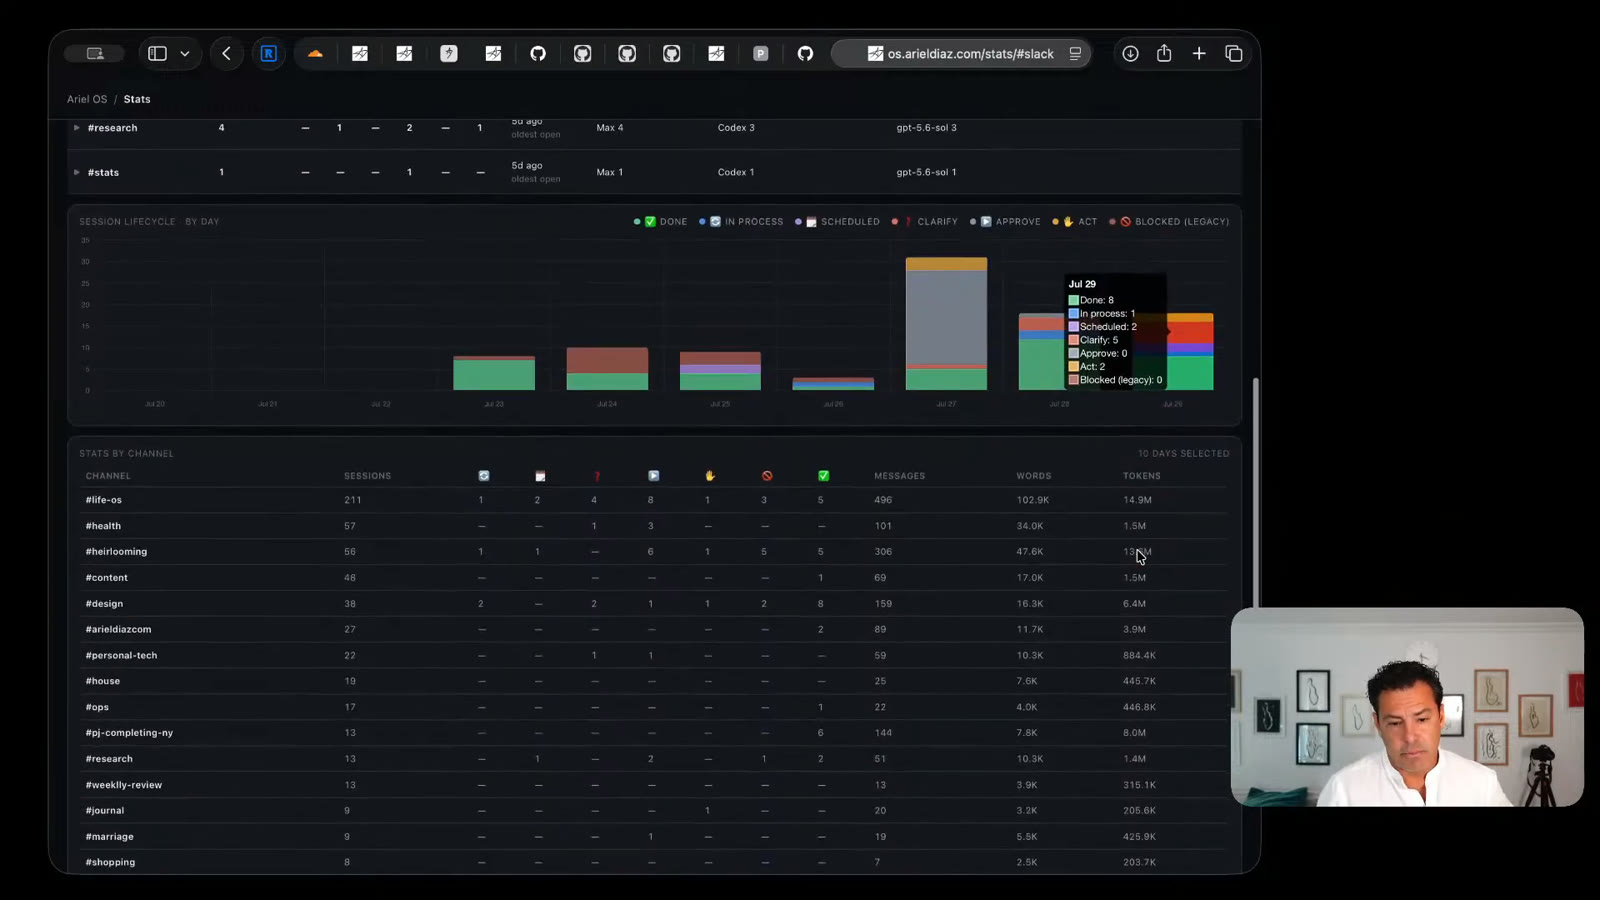Click the Jul 23 bar in chart
1600x900 pixels.
[494, 373]
